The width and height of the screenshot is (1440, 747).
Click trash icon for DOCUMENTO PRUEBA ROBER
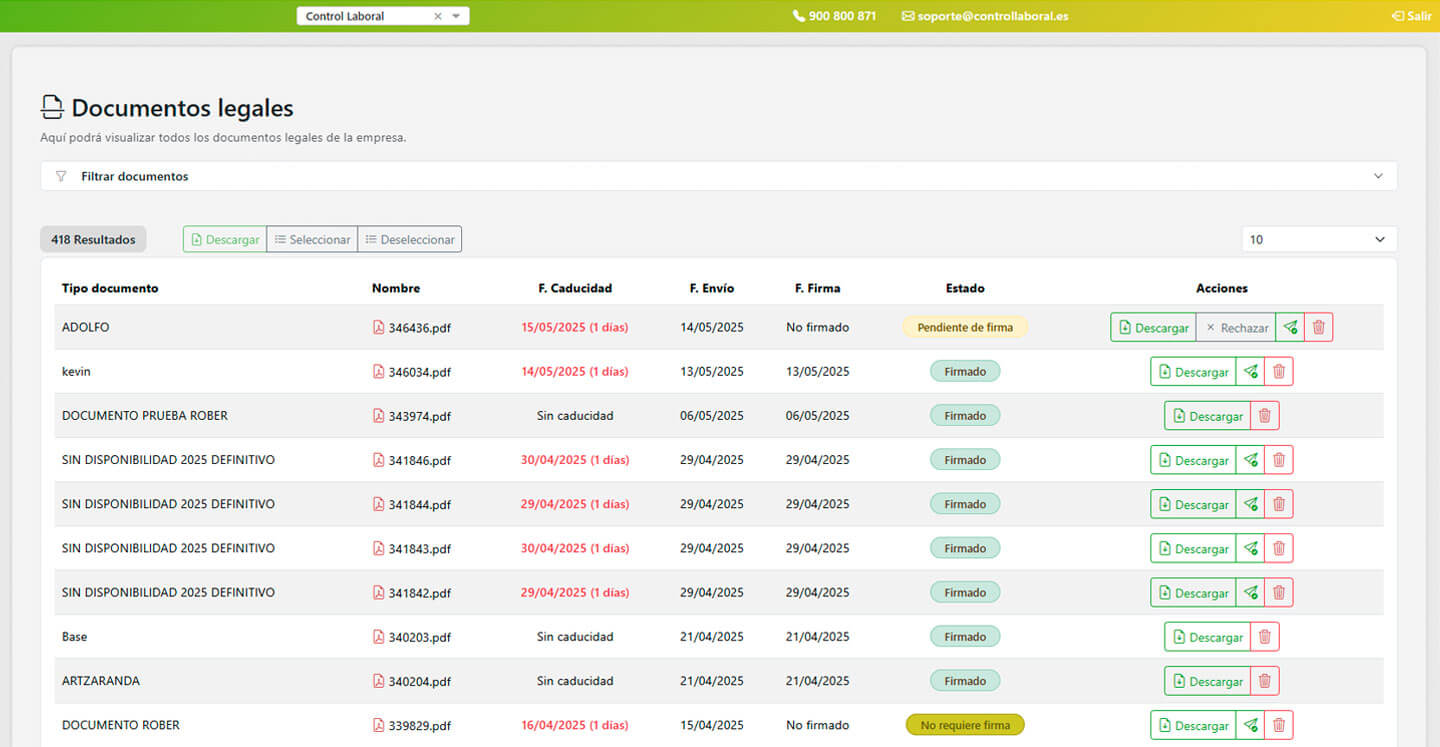(1264, 416)
